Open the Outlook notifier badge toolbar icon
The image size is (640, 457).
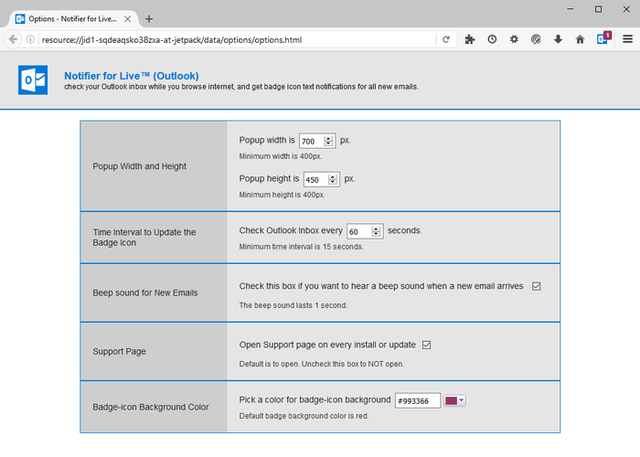tap(604, 38)
